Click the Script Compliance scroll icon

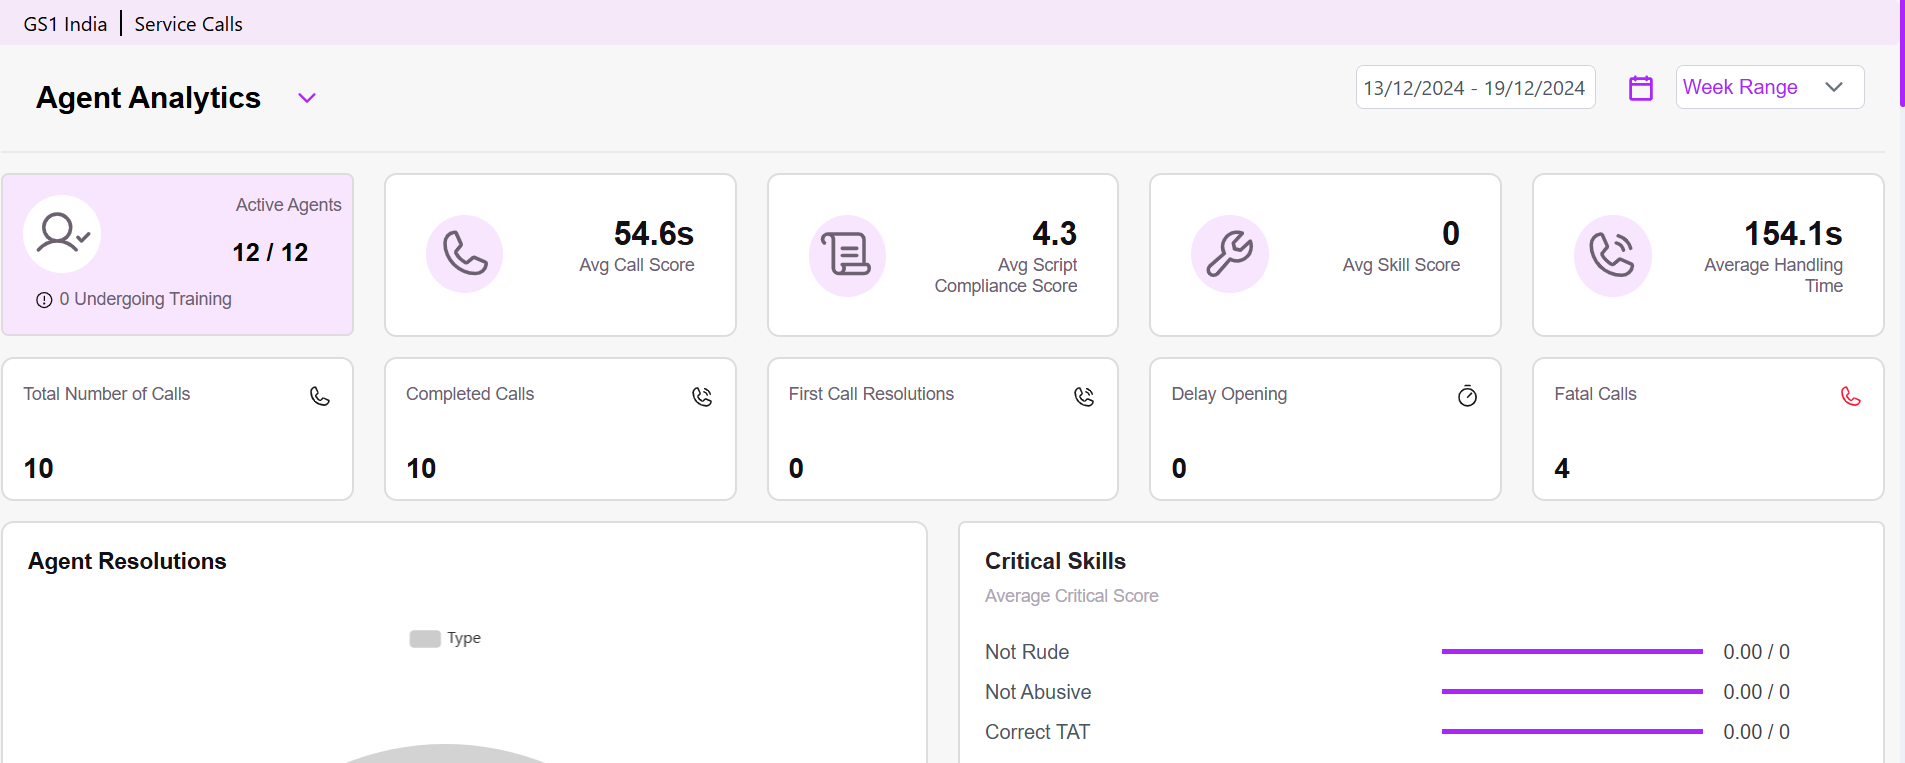click(847, 255)
